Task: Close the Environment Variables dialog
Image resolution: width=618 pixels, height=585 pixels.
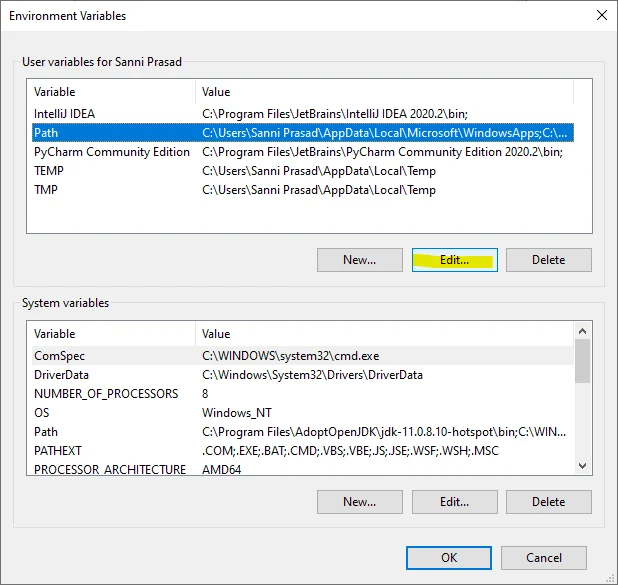Action: click(601, 15)
